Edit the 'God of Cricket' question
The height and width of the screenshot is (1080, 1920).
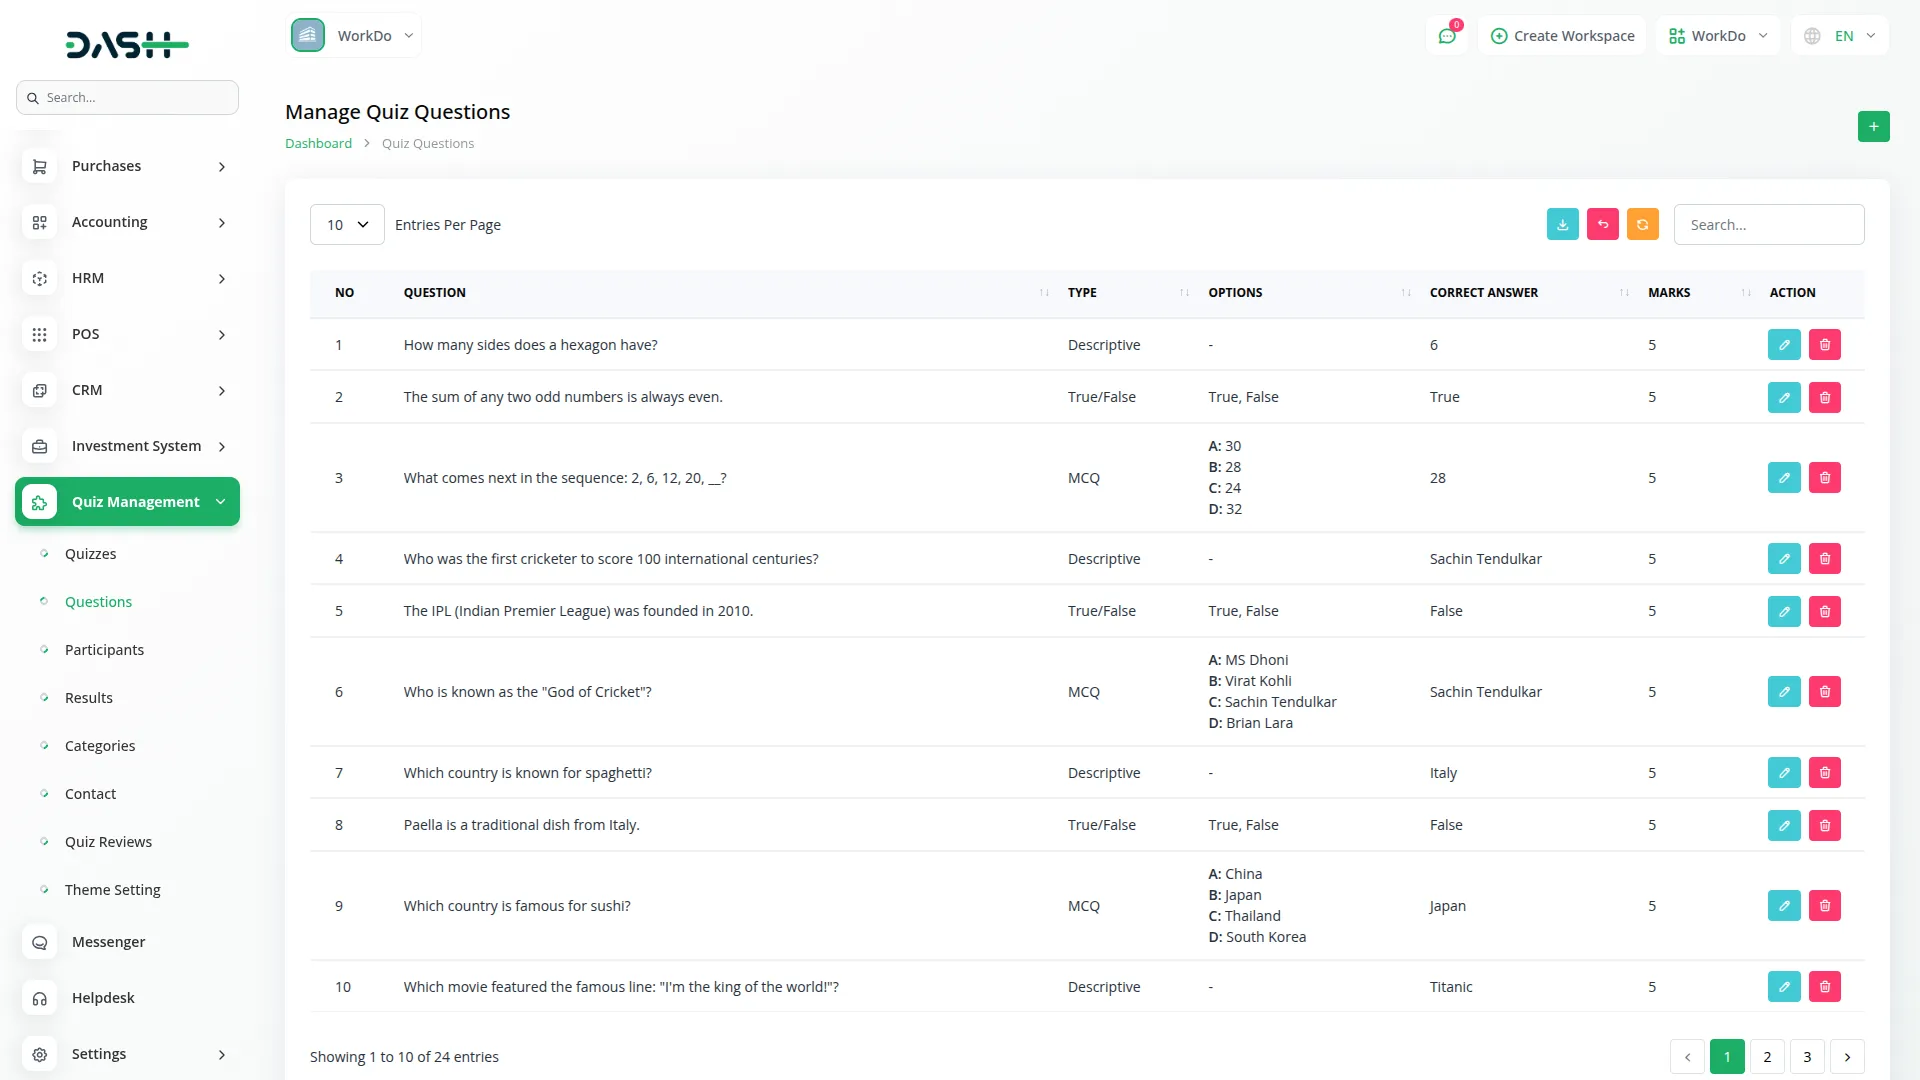click(x=1783, y=692)
